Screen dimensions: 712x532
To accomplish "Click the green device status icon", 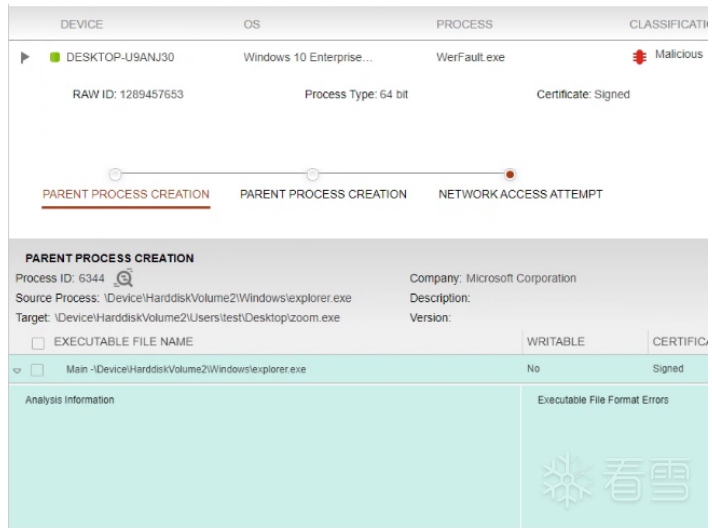I will coord(54,57).
